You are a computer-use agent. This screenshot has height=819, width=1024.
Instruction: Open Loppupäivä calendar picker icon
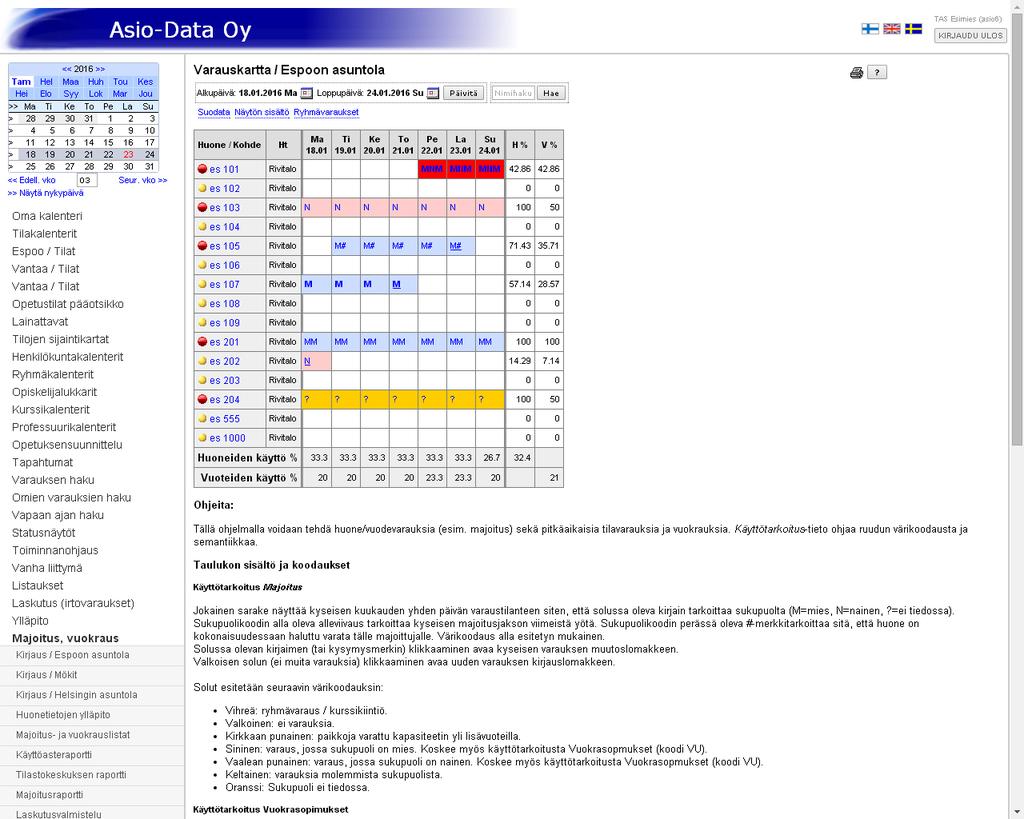tap(432, 93)
